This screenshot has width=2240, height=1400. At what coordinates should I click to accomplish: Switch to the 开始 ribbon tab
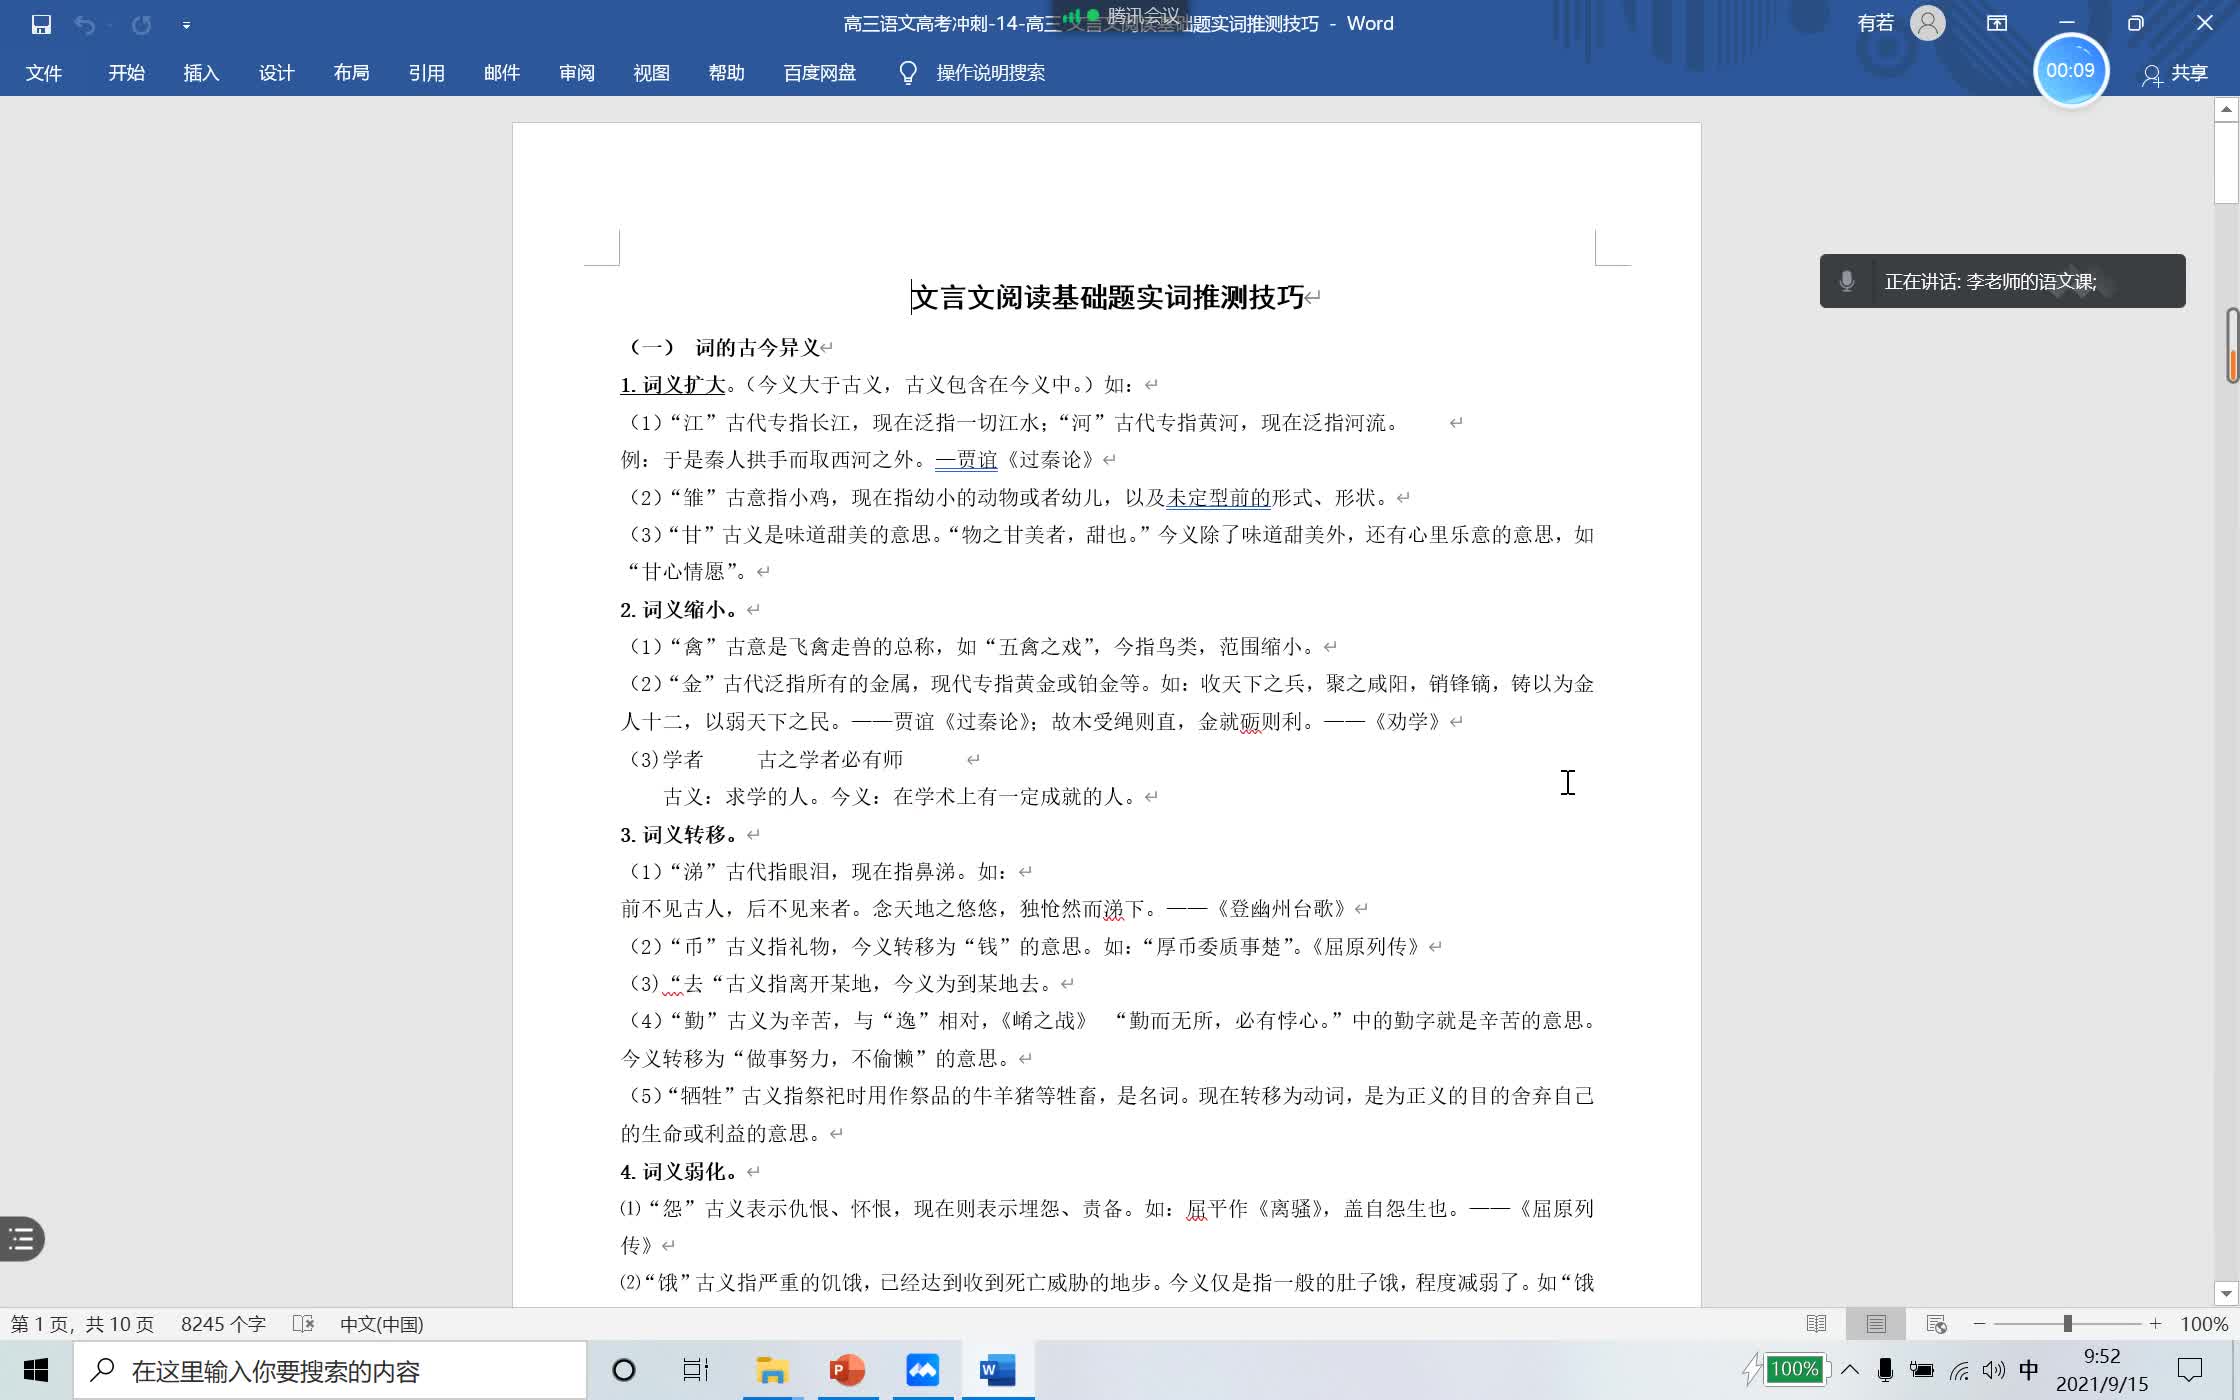coord(127,73)
